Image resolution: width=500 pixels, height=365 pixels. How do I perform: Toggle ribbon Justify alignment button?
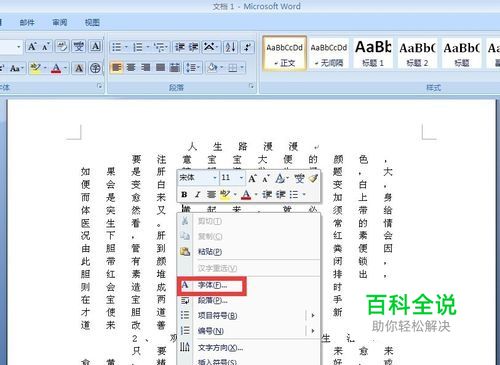click(x=160, y=68)
